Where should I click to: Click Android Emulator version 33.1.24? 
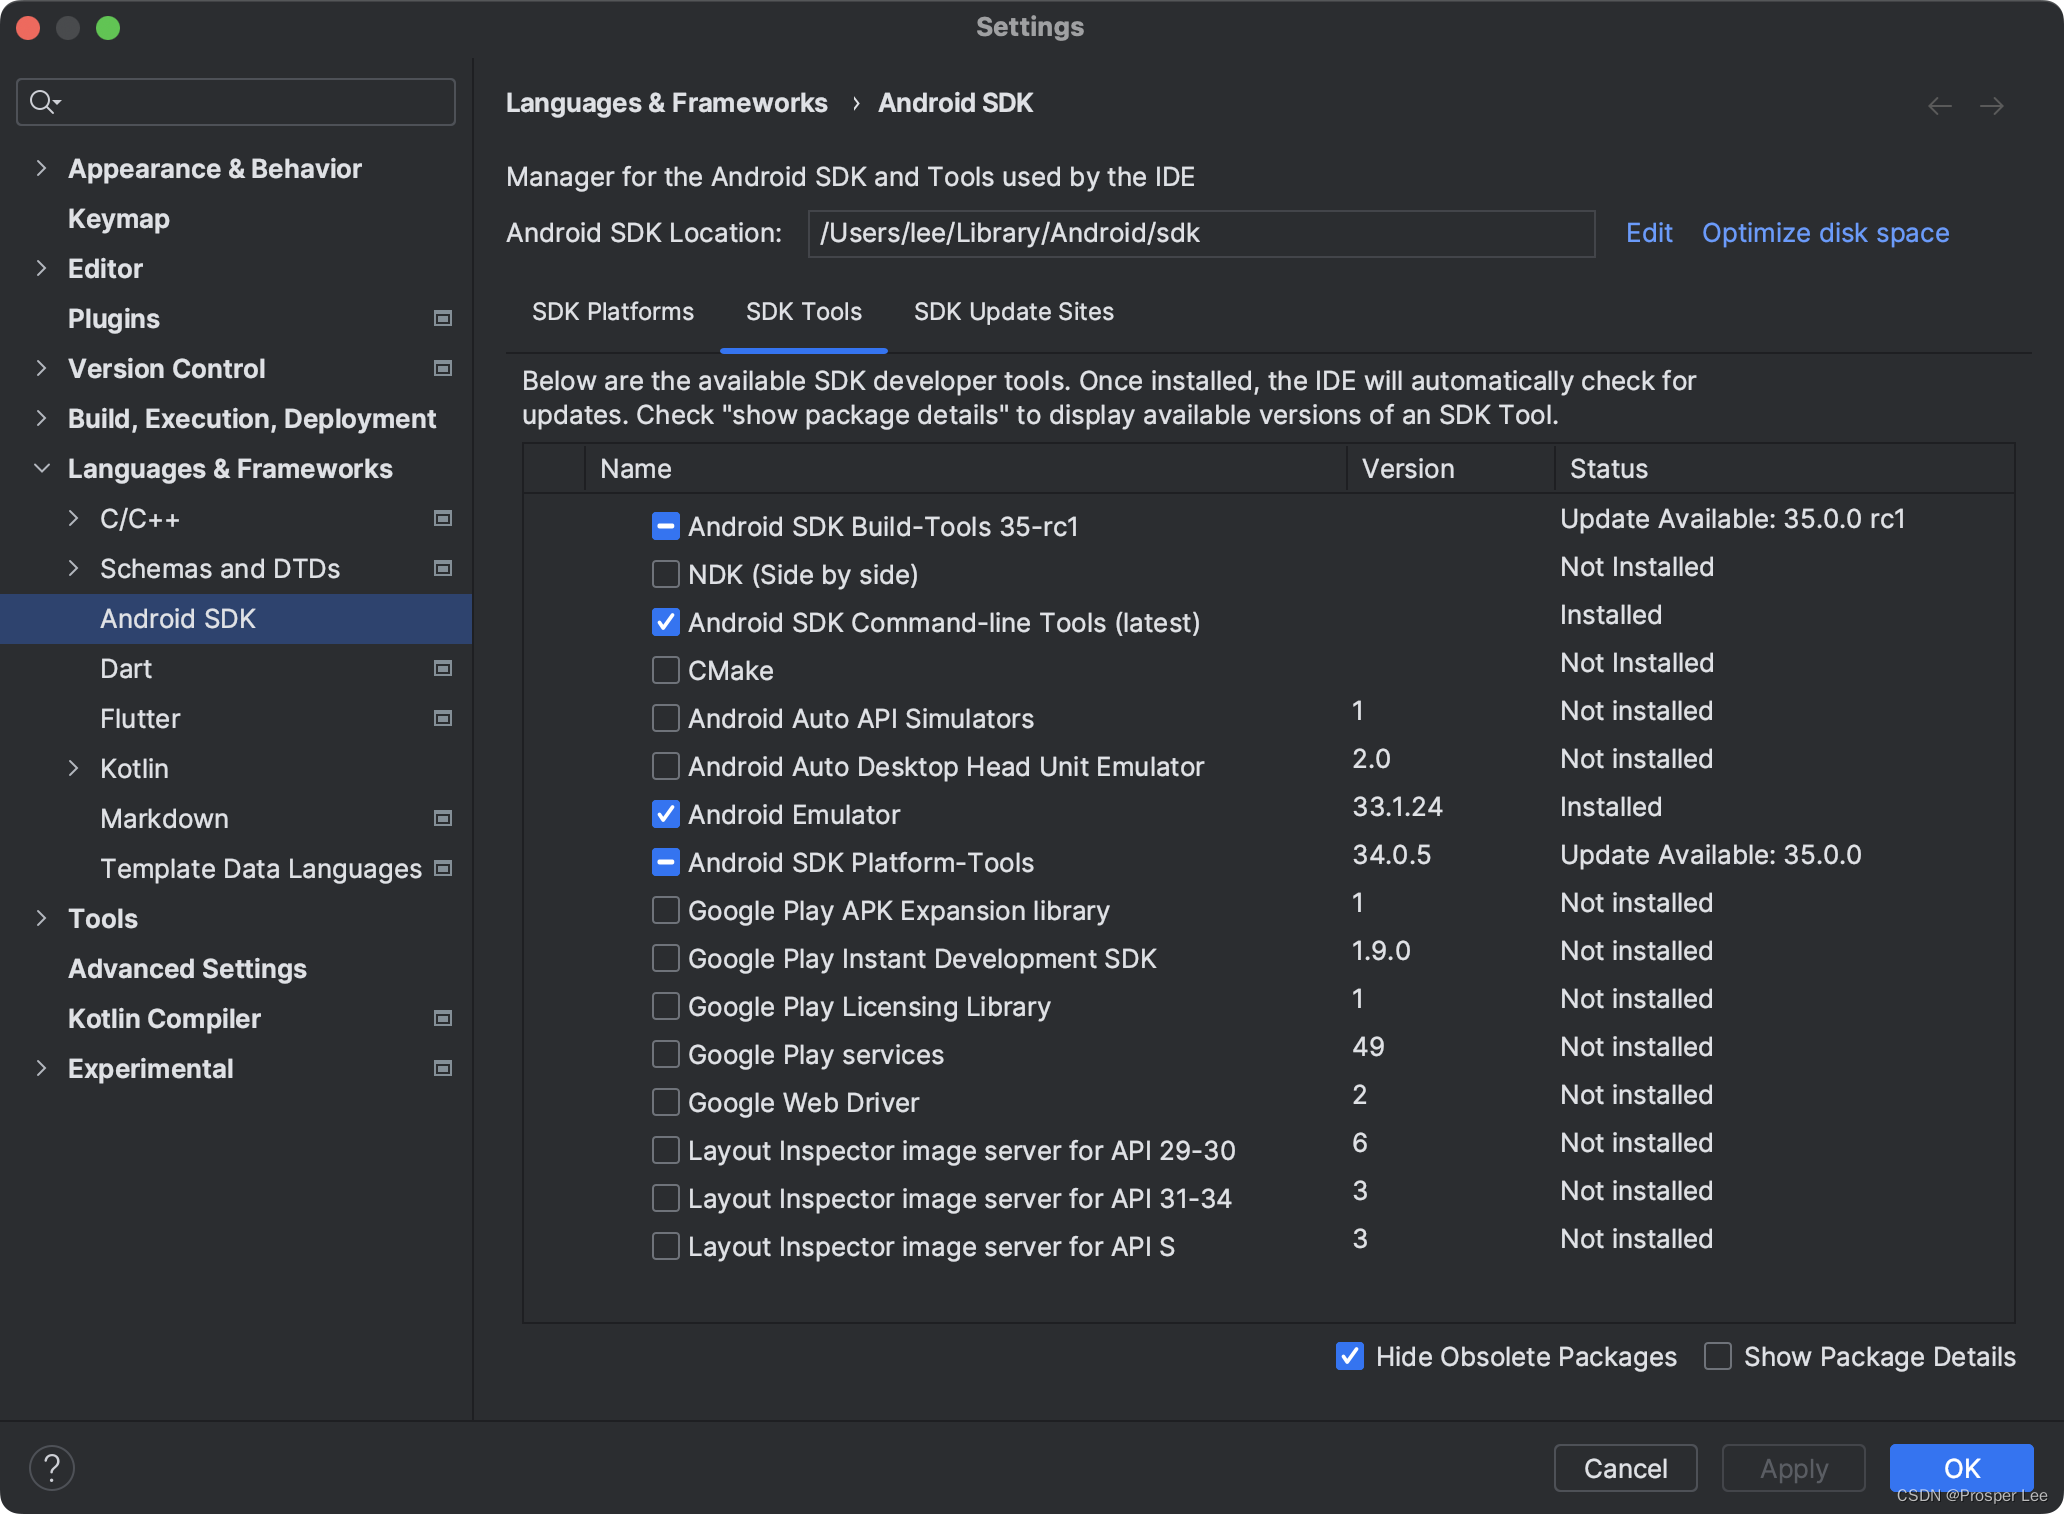(1397, 806)
